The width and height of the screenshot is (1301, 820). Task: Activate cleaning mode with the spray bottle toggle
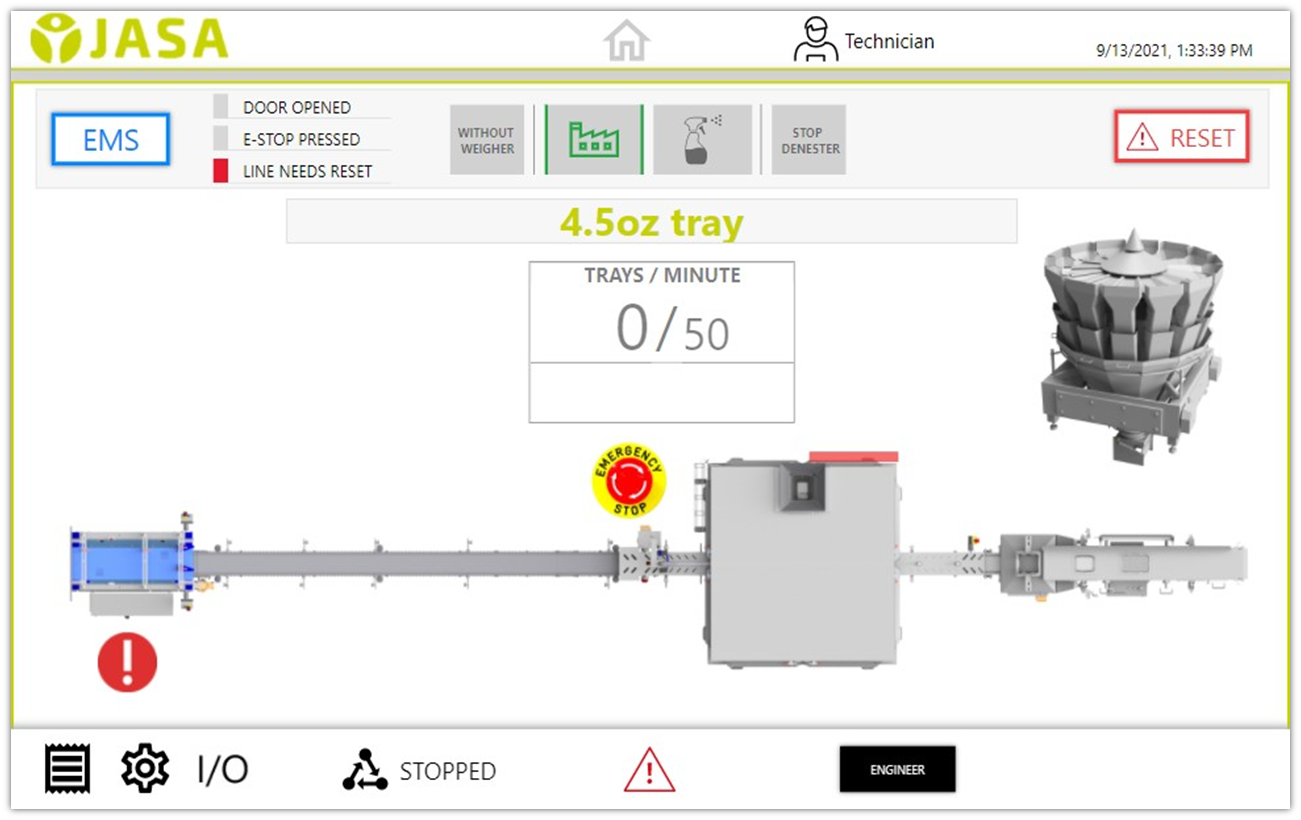coord(702,139)
